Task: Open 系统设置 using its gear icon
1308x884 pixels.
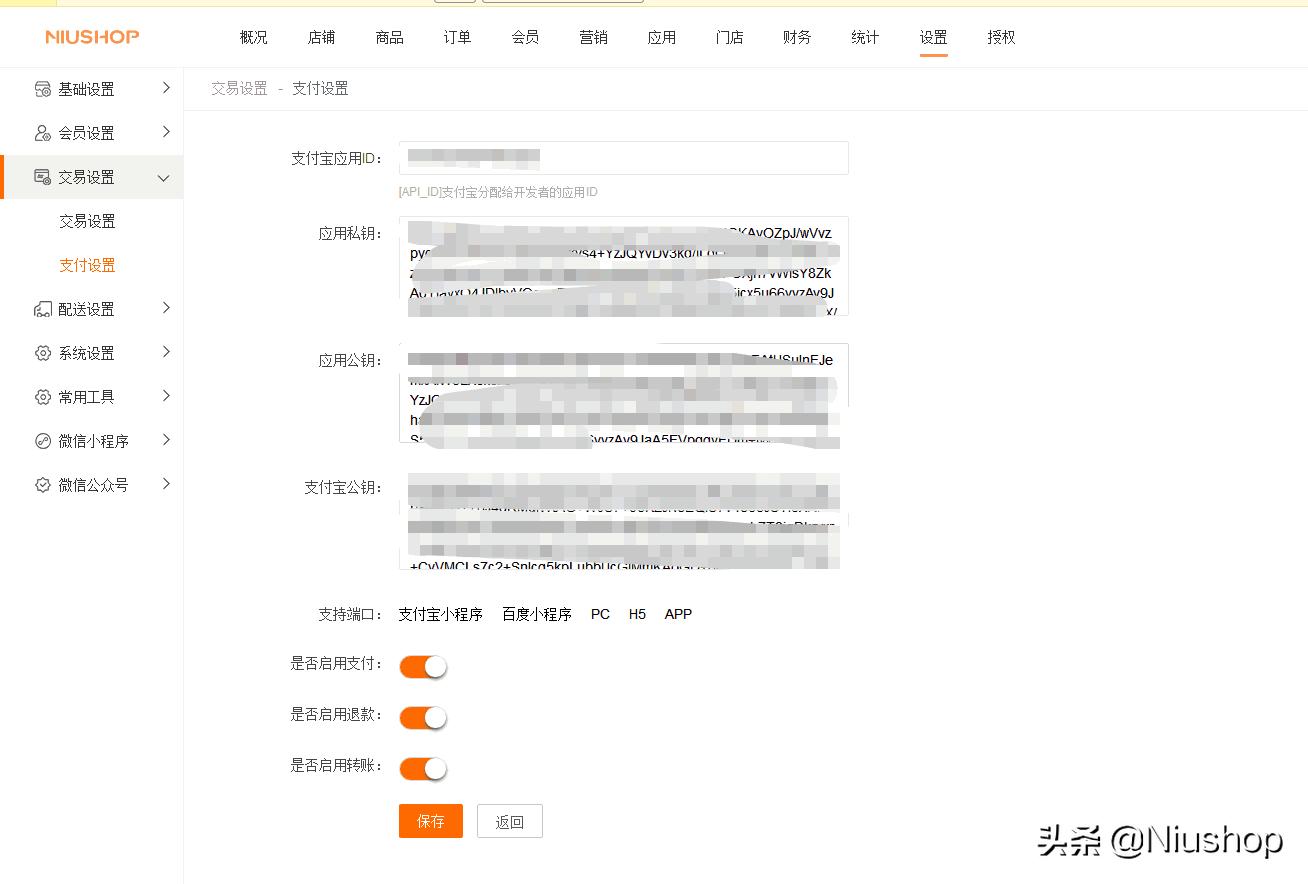Action: pos(42,352)
